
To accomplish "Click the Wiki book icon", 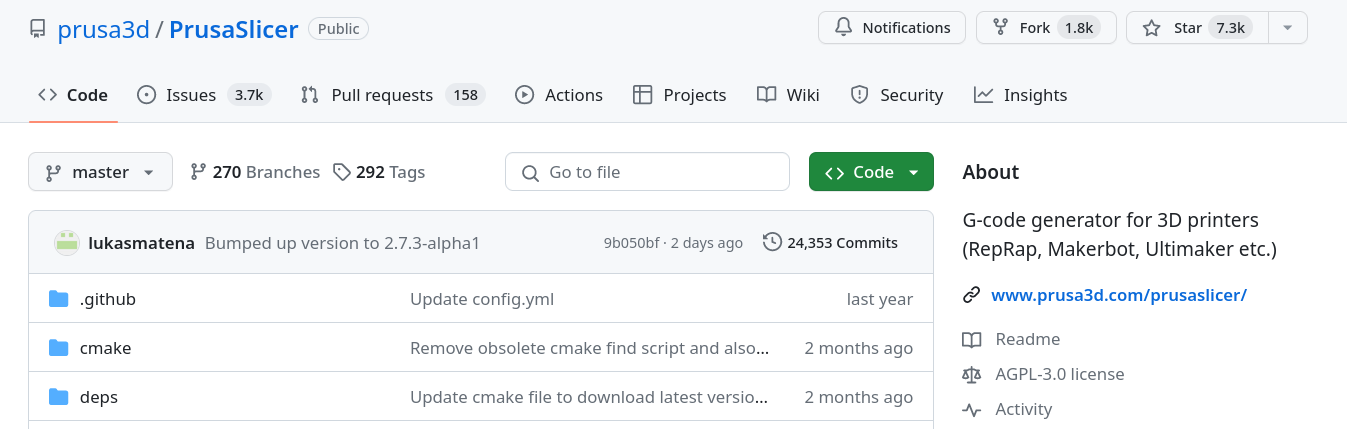I will click(x=766, y=95).
